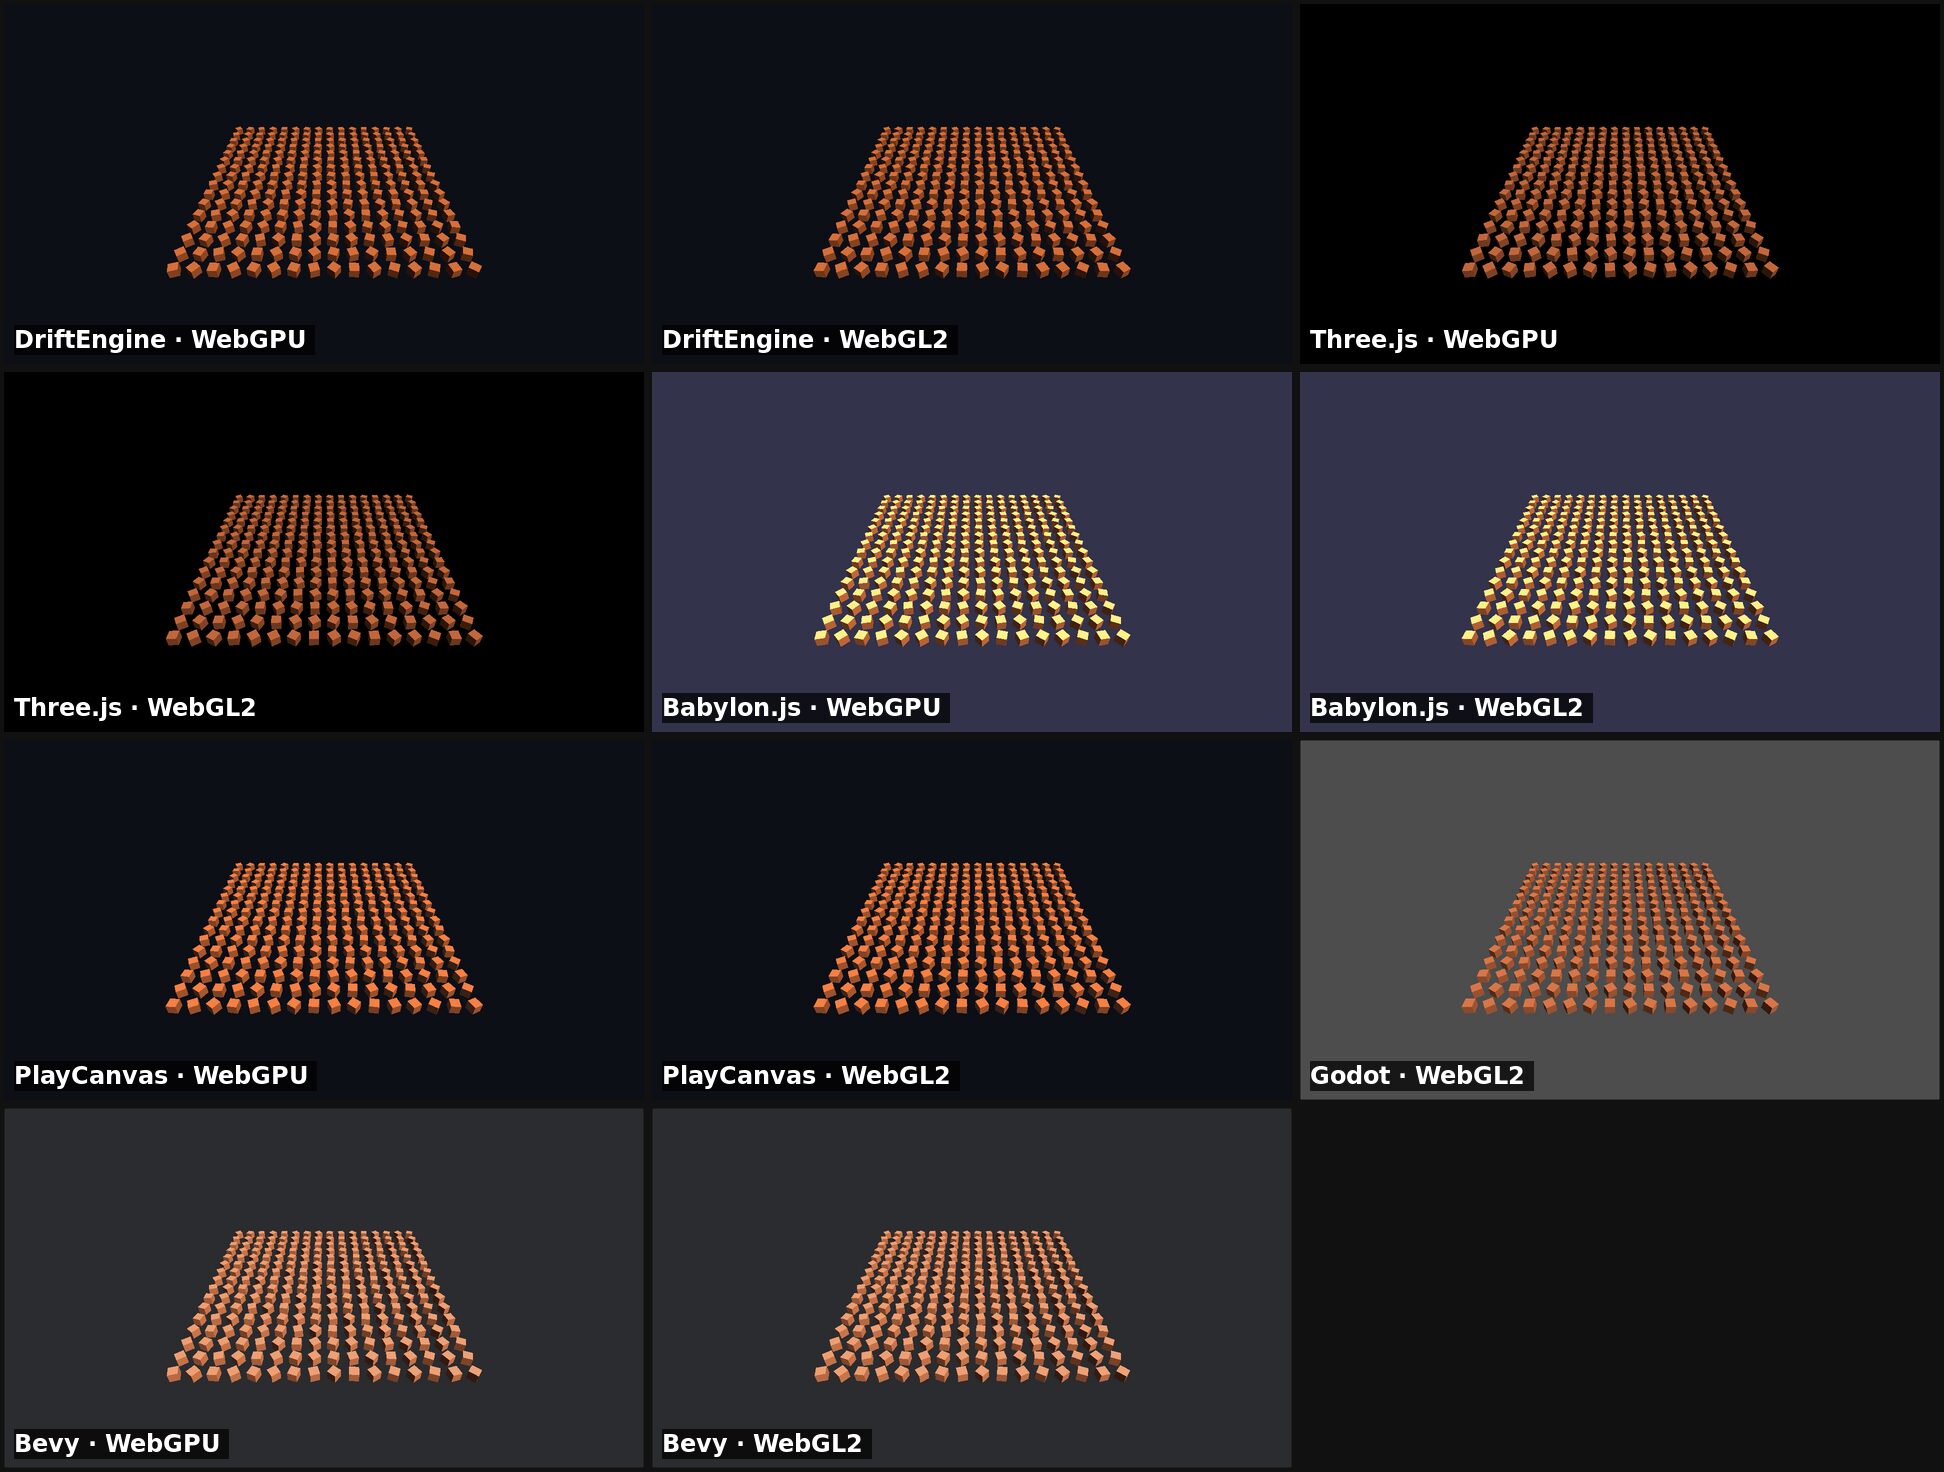Select the PlayCanvas WebGL2 render panel
Viewport: 1944px width, 1472px height.
[x=972, y=920]
